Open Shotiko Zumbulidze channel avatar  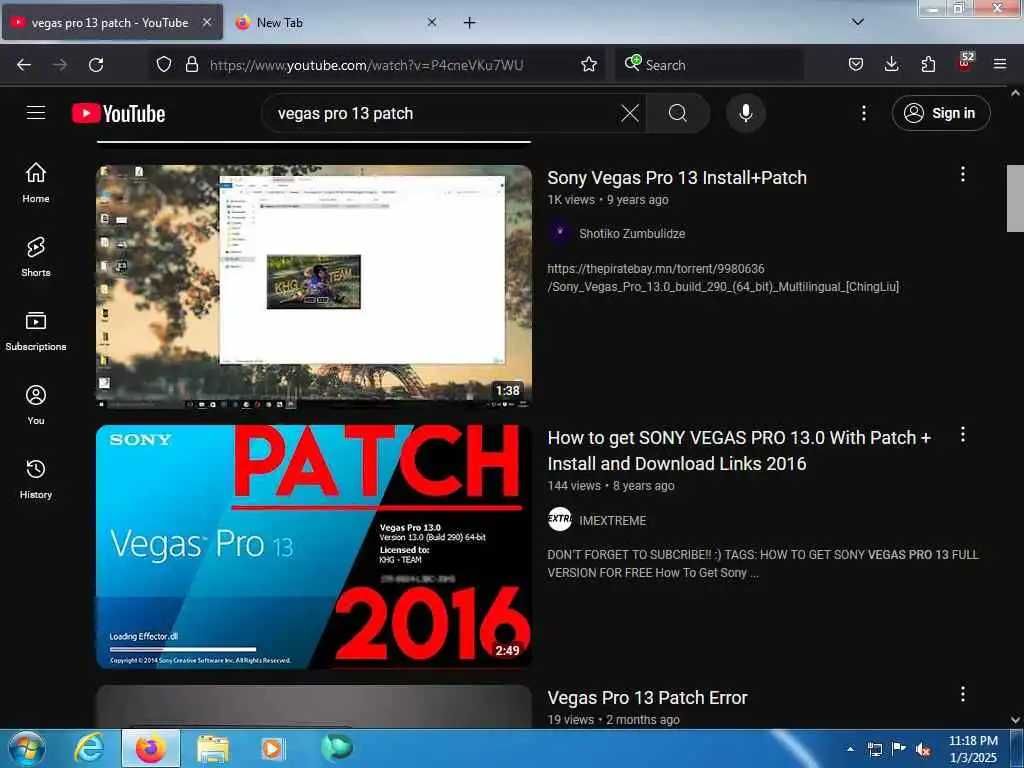tap(560, 233)
